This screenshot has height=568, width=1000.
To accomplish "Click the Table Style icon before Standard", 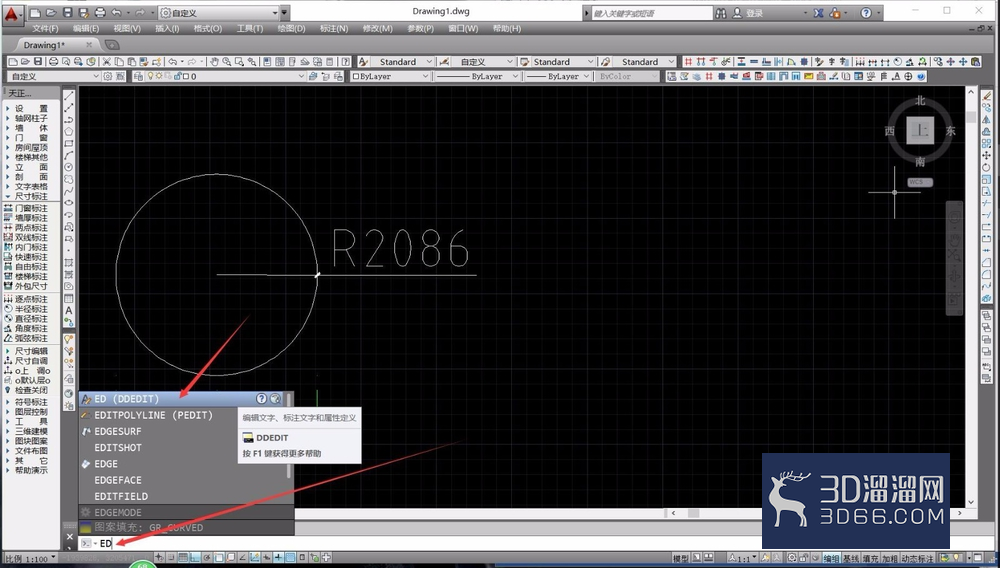I will 525,62.
